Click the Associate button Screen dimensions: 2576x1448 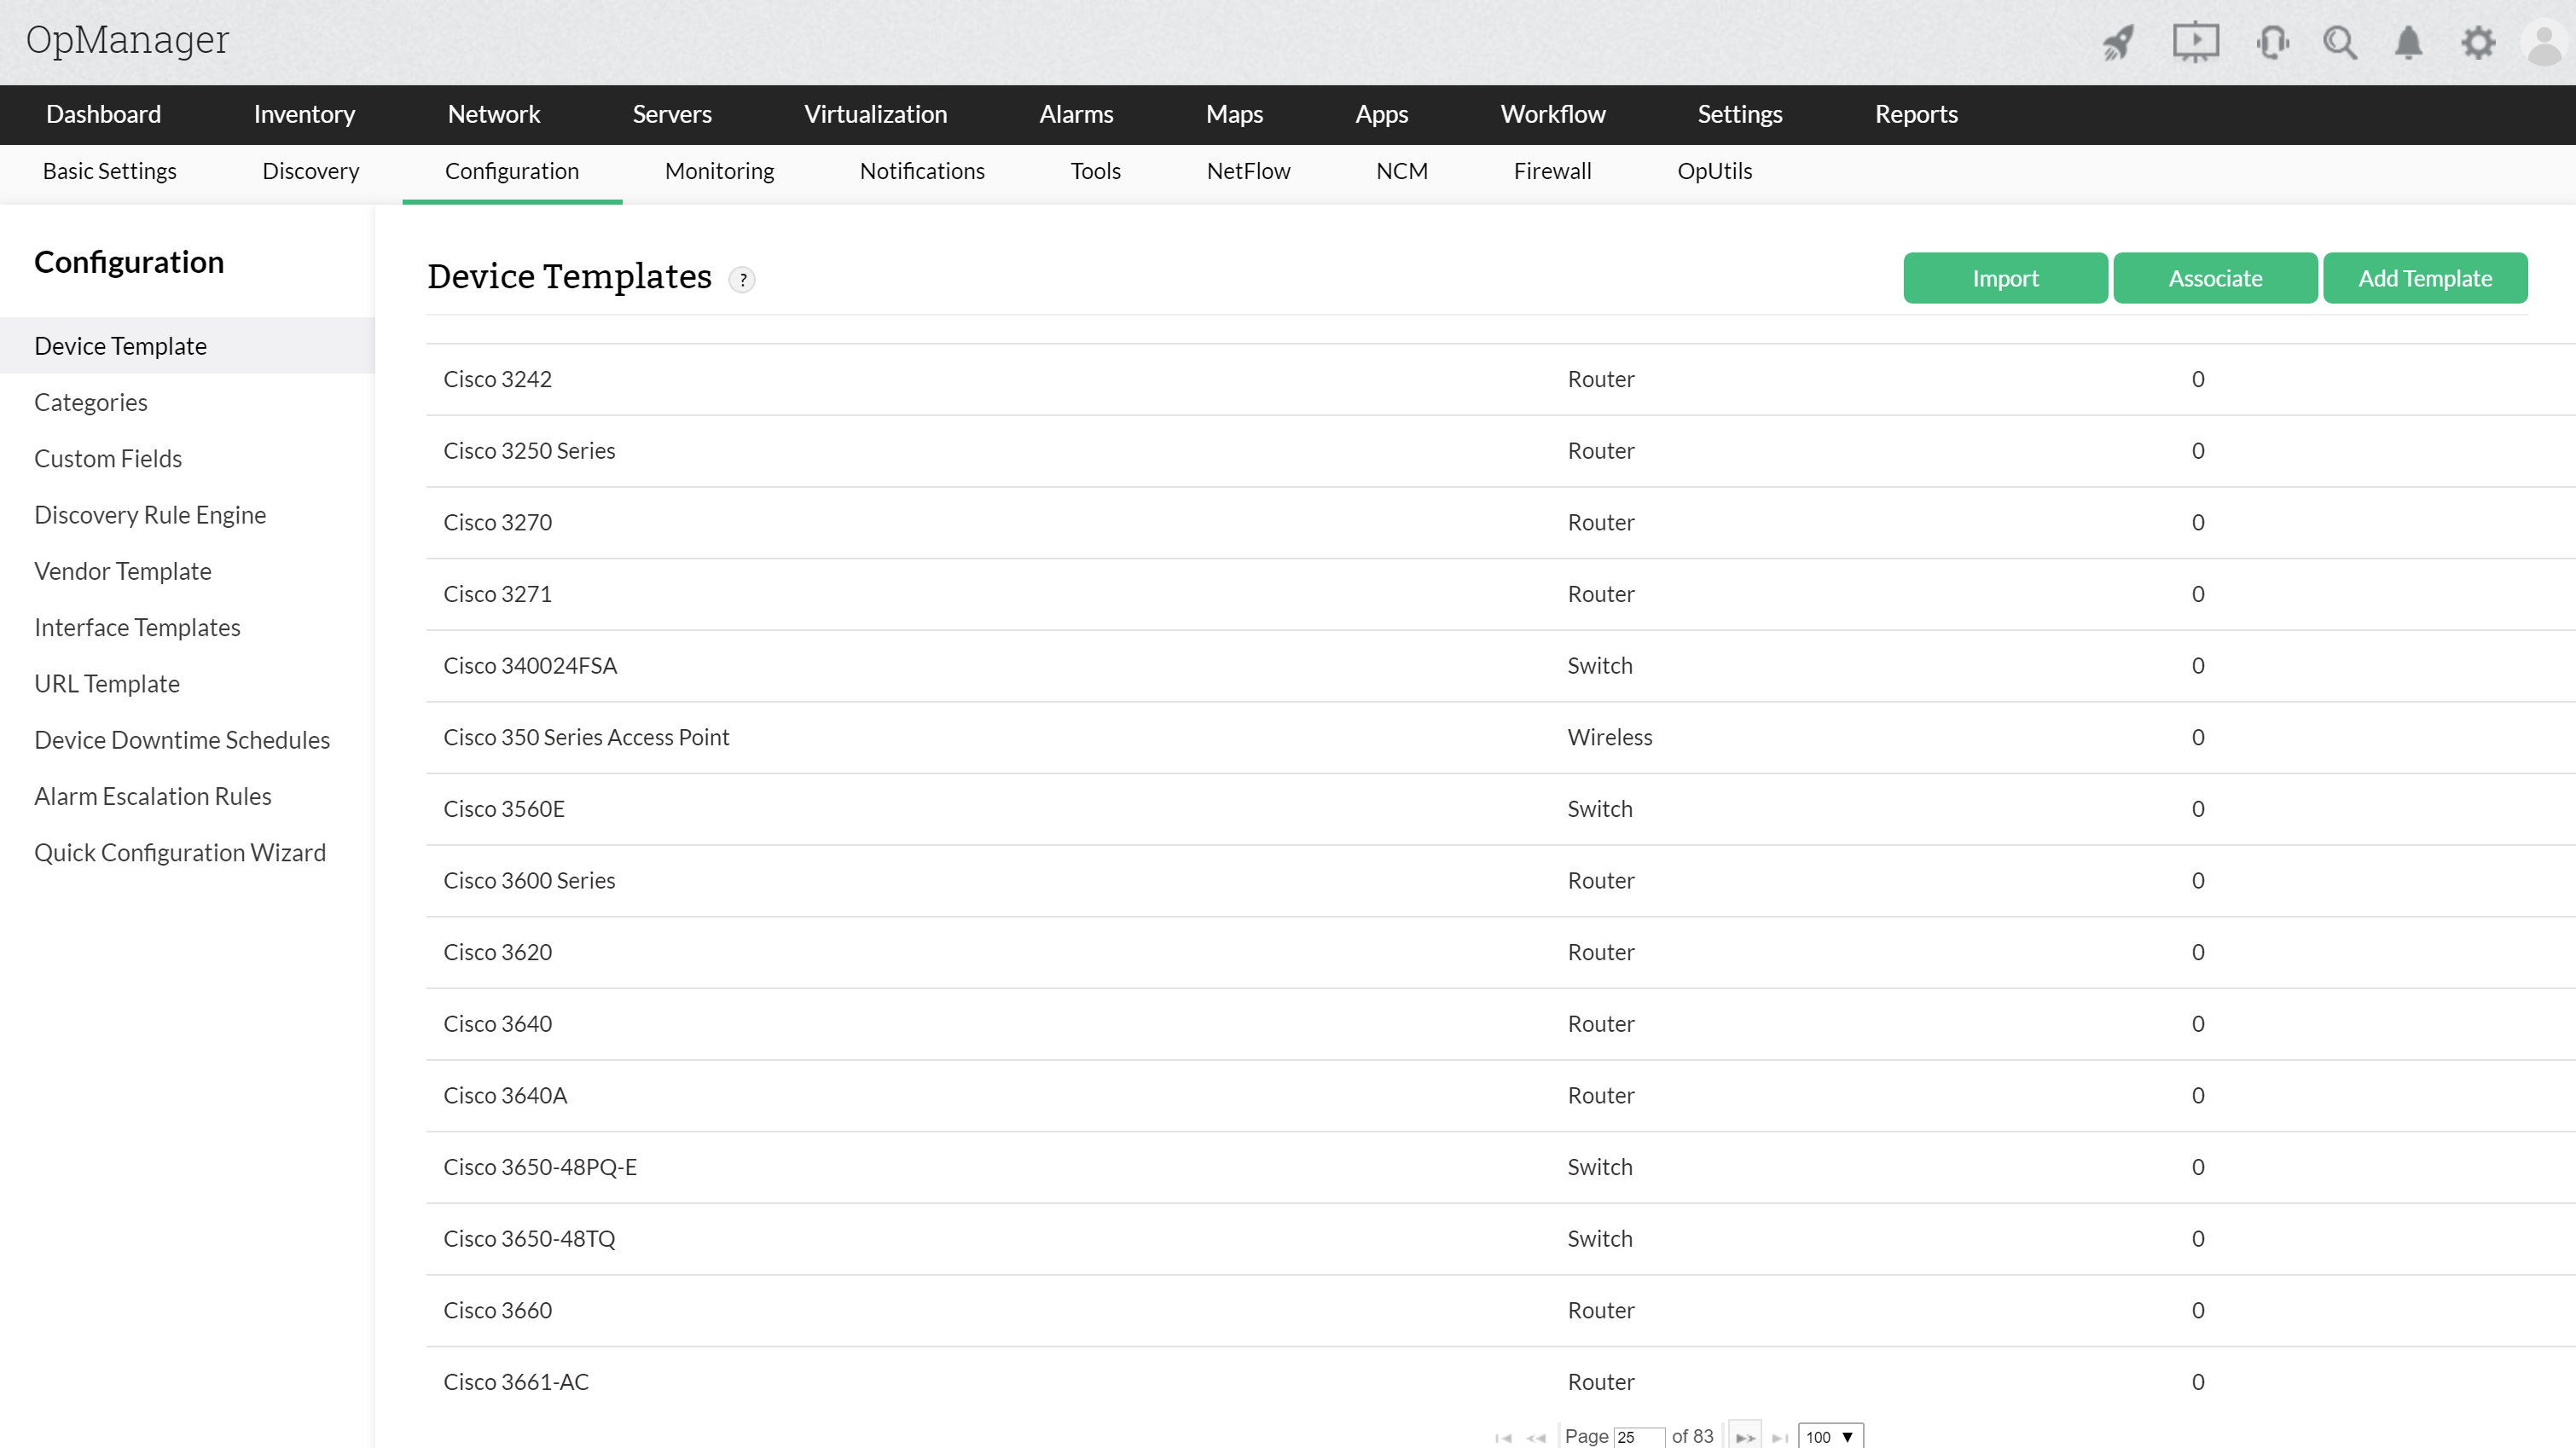2215,278
